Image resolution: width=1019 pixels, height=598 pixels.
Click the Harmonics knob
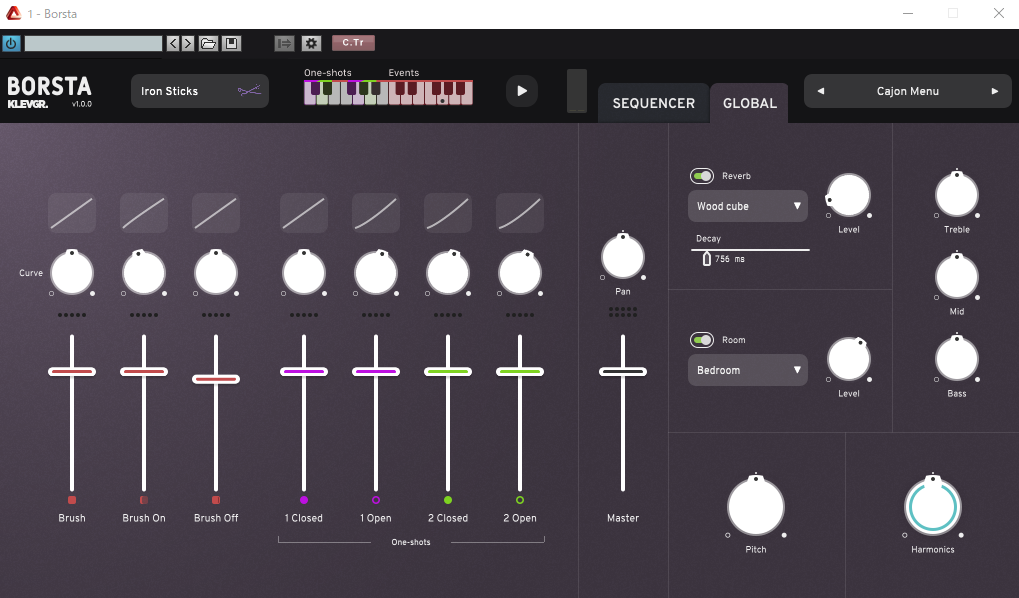933,506
